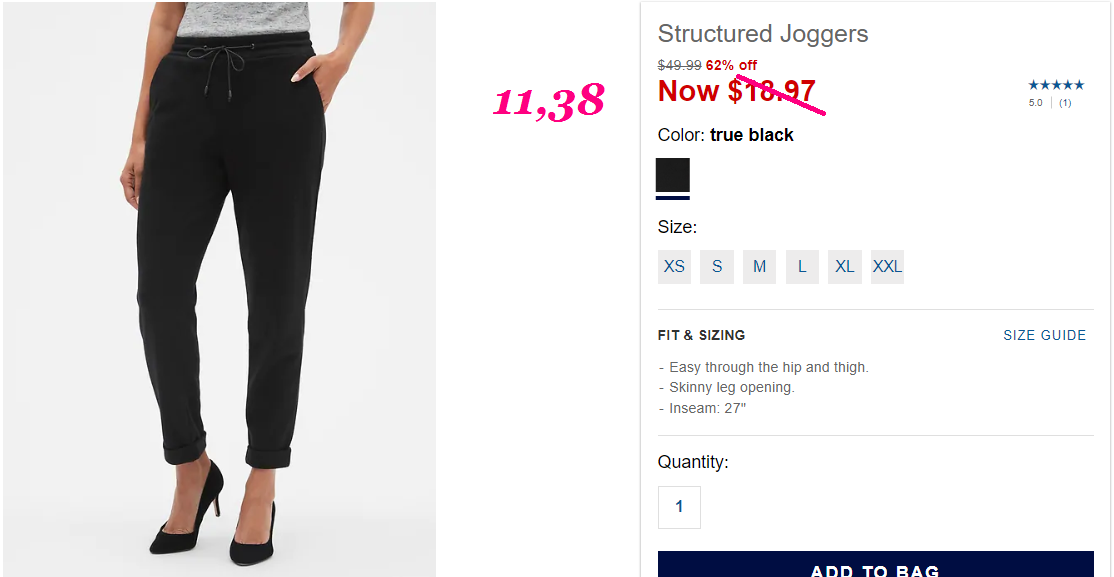Click the 62% off discount label

731,65
